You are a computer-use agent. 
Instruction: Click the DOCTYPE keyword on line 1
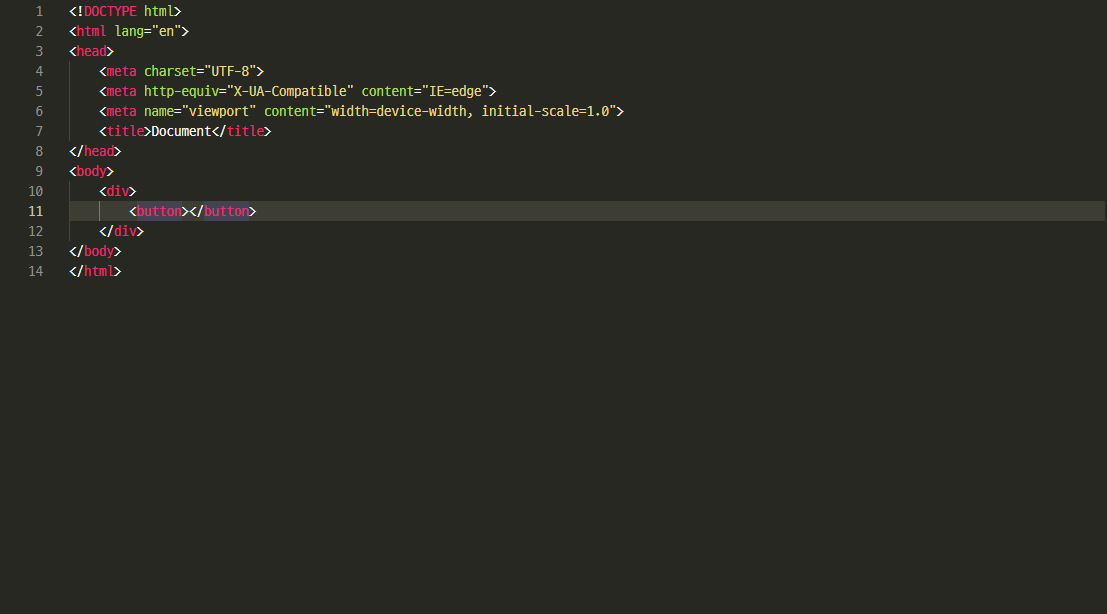[x=110, y=11]
